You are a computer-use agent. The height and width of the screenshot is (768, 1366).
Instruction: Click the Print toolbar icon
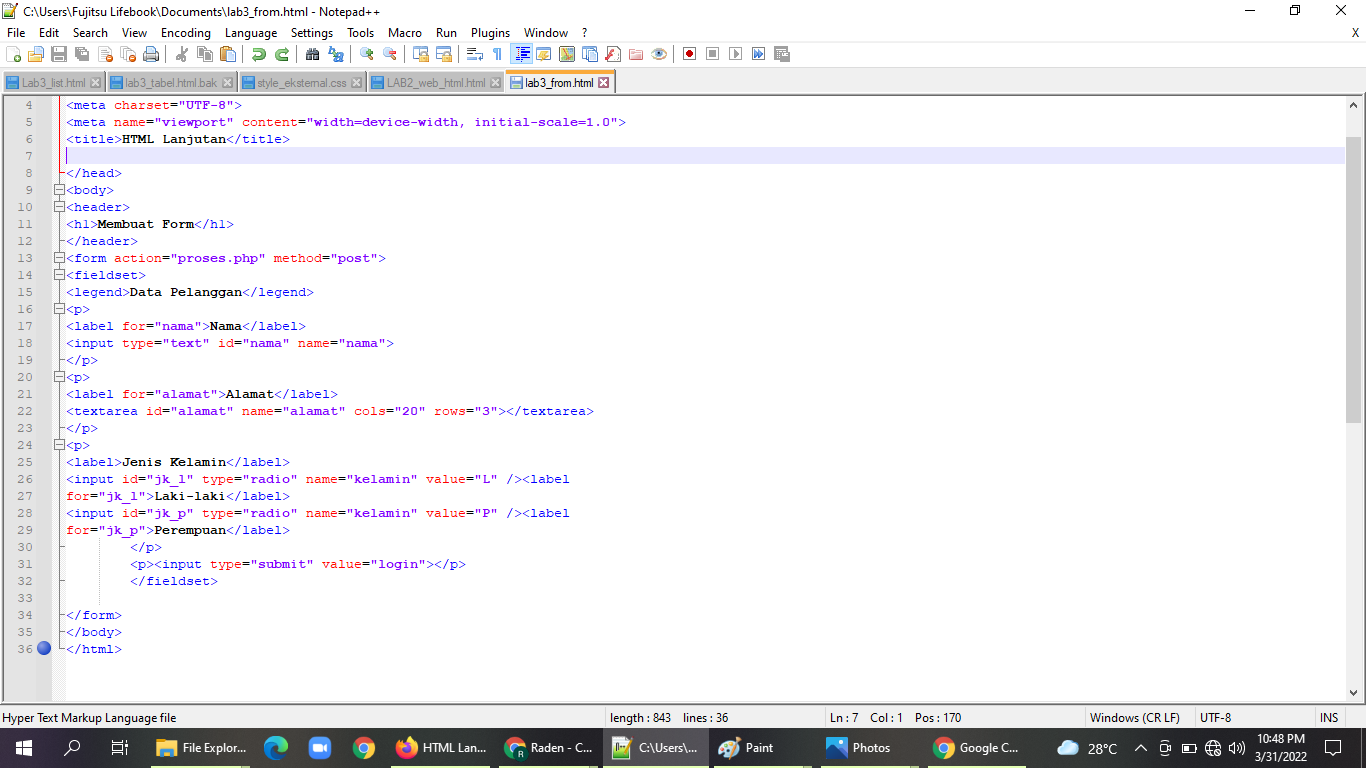tap(151, 54)
